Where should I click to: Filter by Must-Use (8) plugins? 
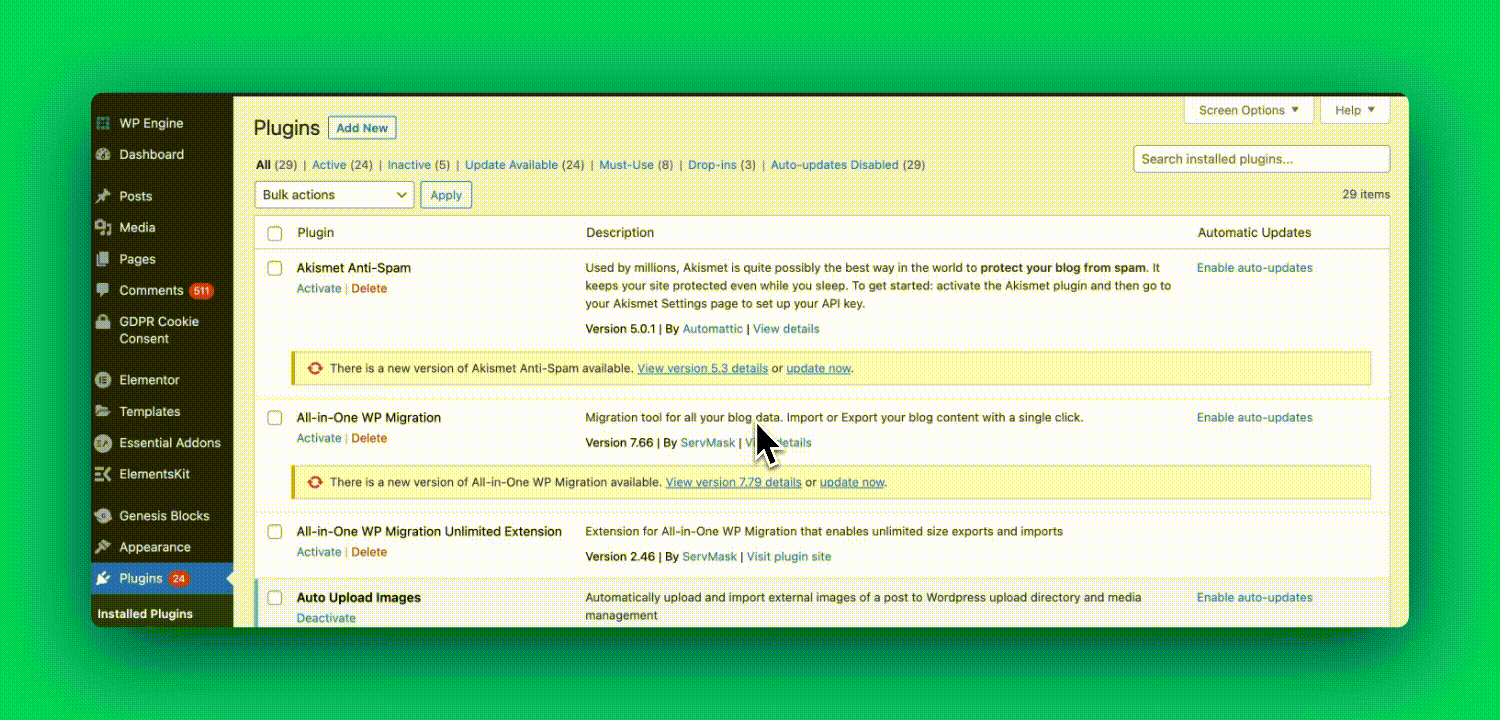(636, 165)
